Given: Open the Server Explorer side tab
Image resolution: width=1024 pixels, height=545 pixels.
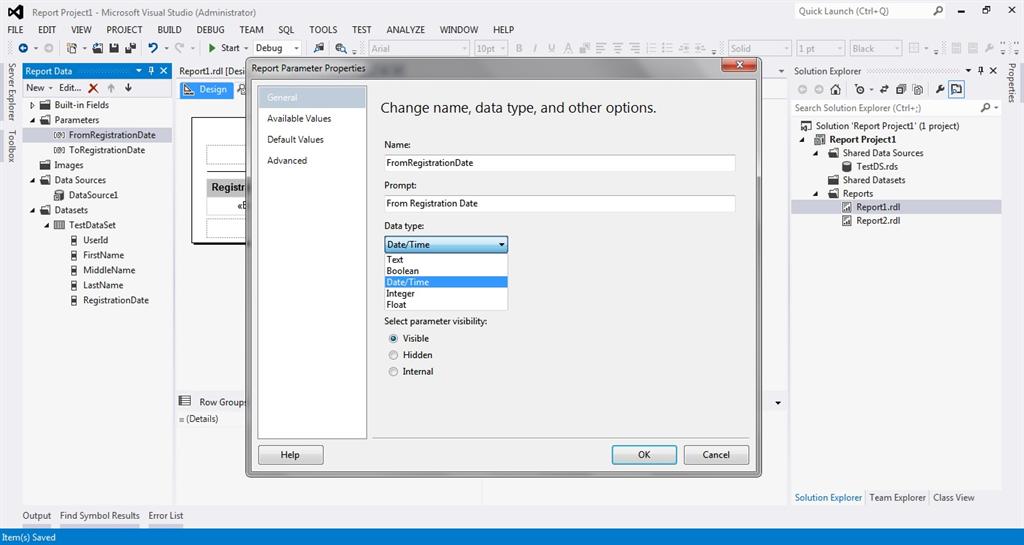Looking at the screenshot, I should pos(11,91).
